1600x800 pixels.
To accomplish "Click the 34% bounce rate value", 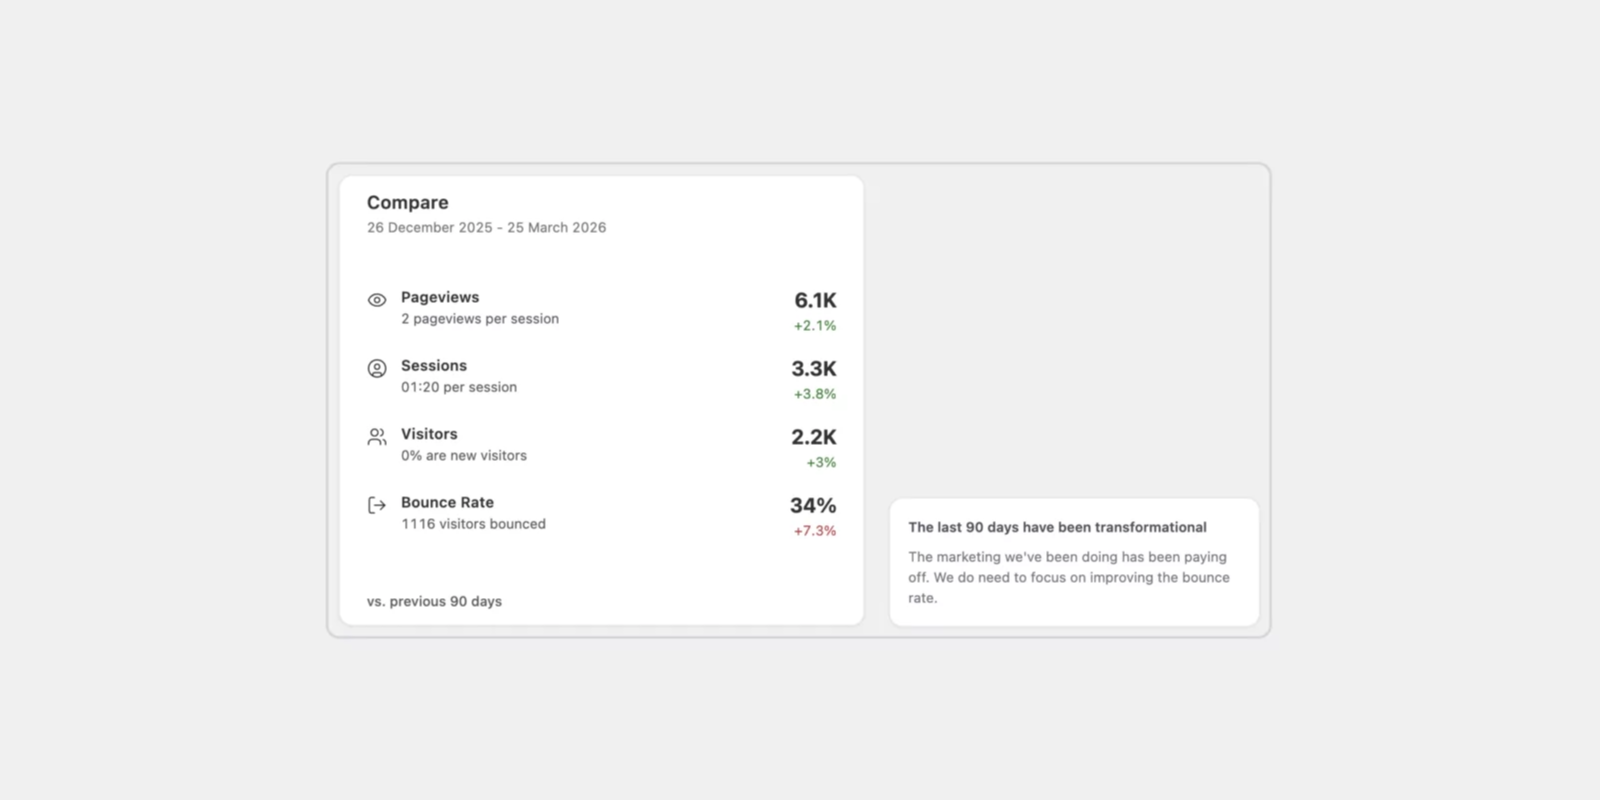I will pyautogui.click(x=813, y=505).
